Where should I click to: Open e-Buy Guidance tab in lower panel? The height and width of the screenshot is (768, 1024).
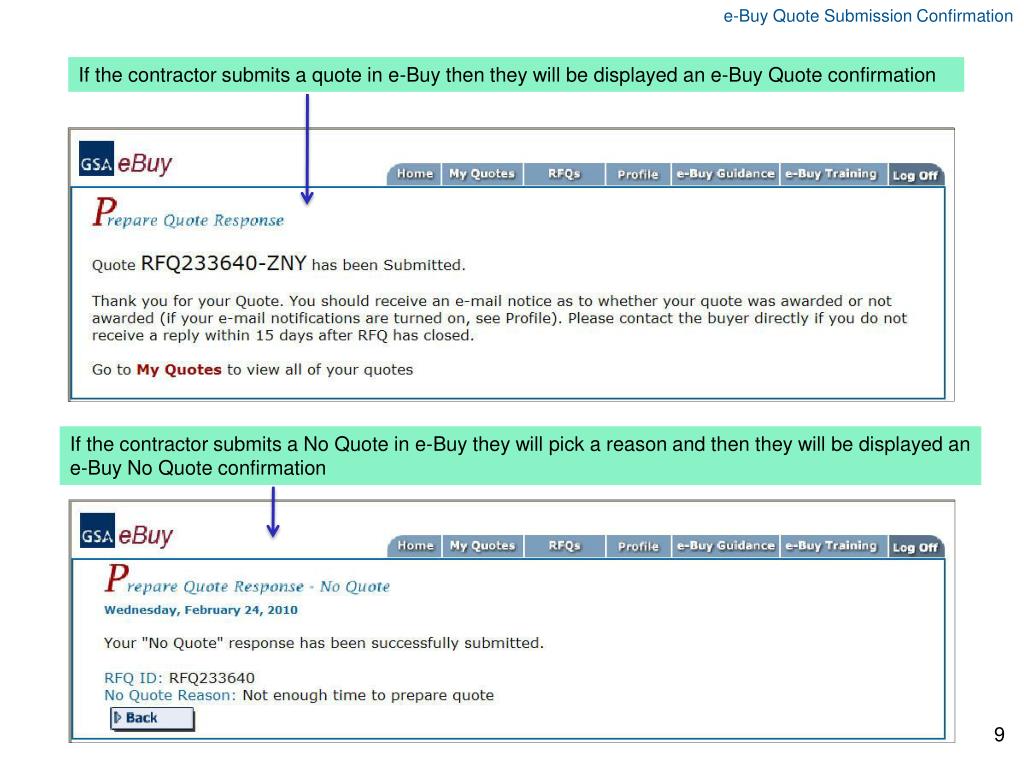[726, 546]
